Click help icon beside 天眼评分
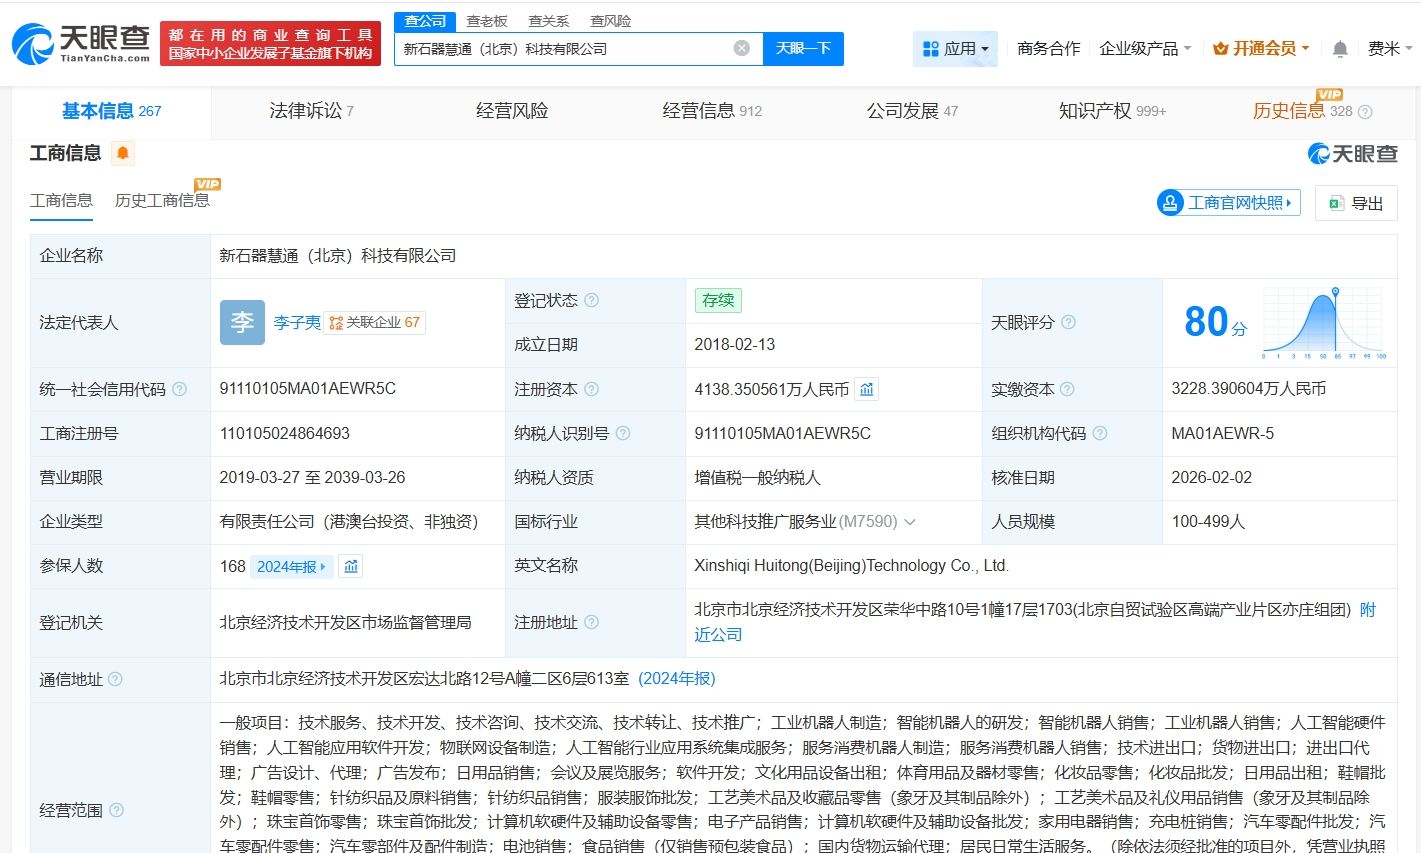Screen dimensions: 1421x853 [1068, 322]
